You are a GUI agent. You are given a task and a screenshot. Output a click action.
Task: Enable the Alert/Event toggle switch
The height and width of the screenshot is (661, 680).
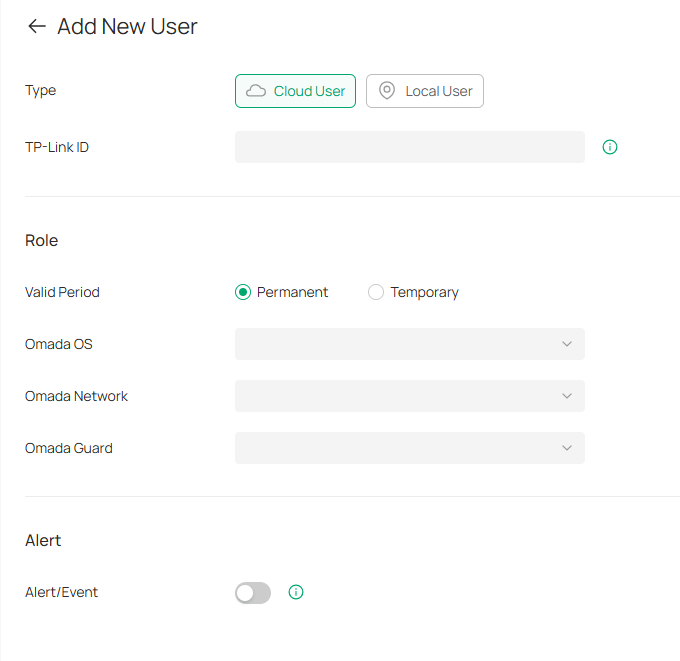(253, 592)
